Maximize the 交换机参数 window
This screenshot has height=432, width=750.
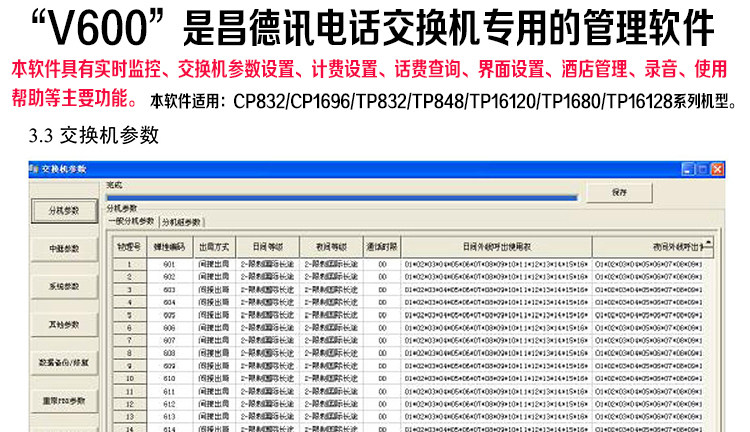click(x=702, y=169)
